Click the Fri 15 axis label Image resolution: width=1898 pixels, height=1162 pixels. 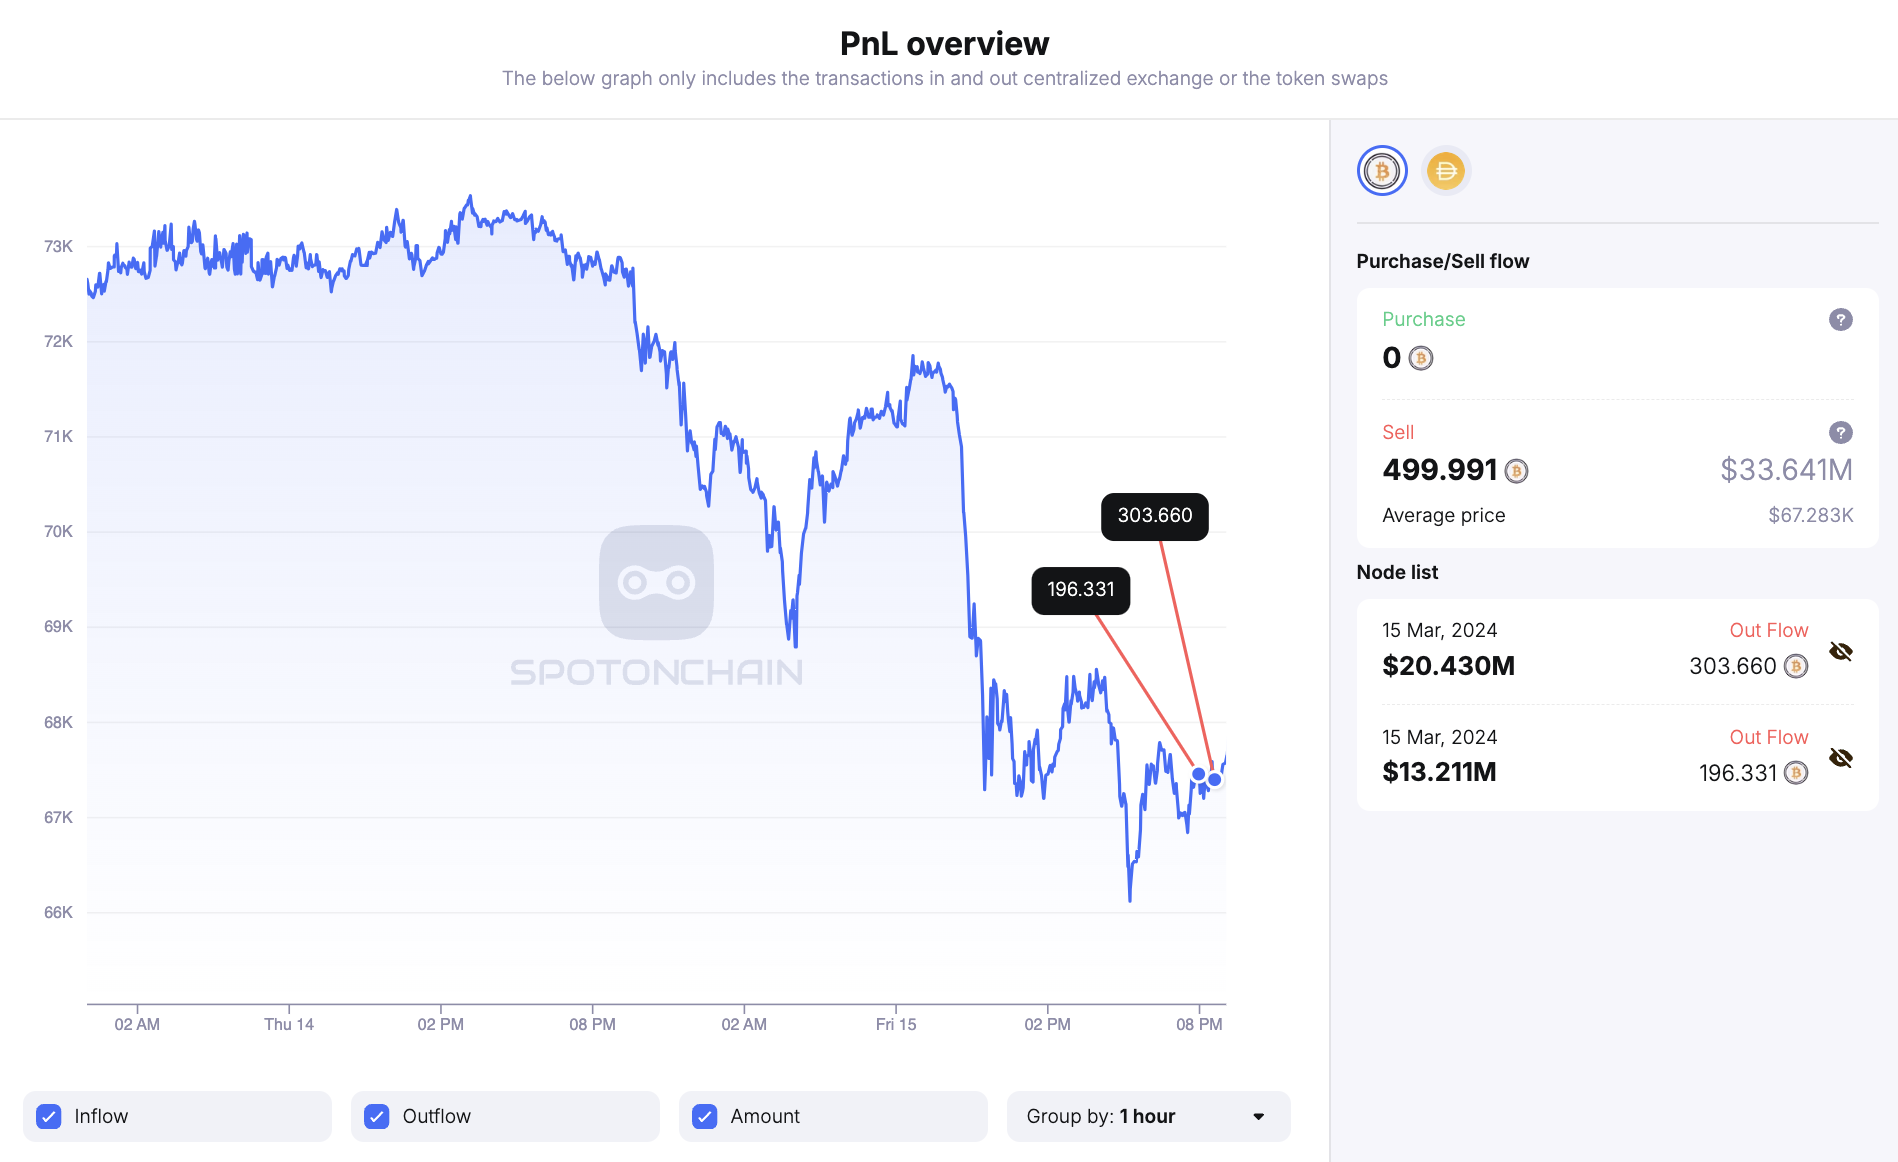tap(895, 1024)
